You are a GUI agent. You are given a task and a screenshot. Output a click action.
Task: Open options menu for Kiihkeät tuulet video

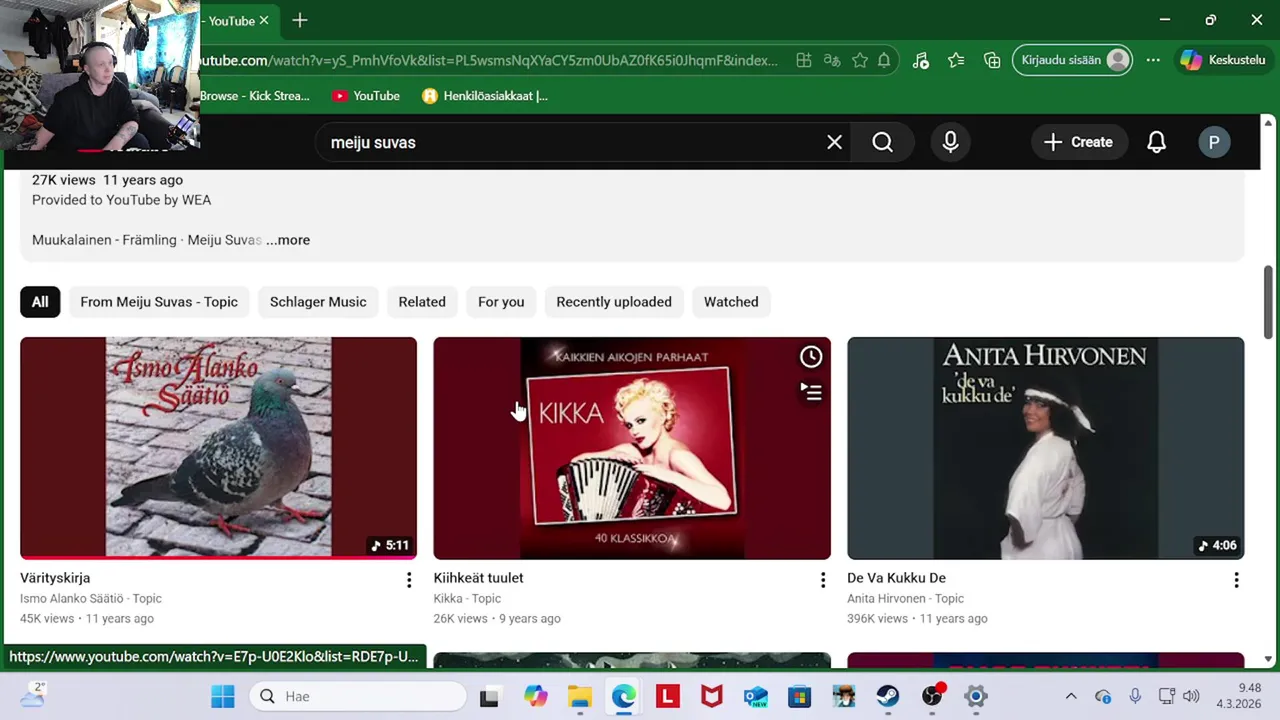point(822,580)
